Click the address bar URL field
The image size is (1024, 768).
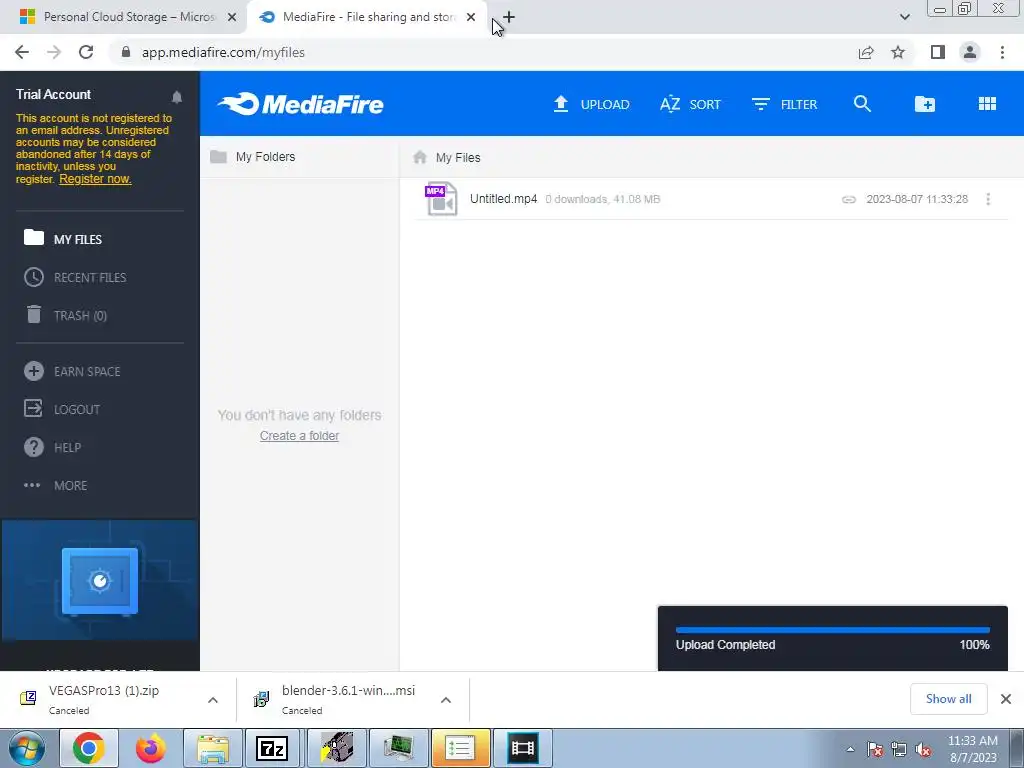pos(483,52)
